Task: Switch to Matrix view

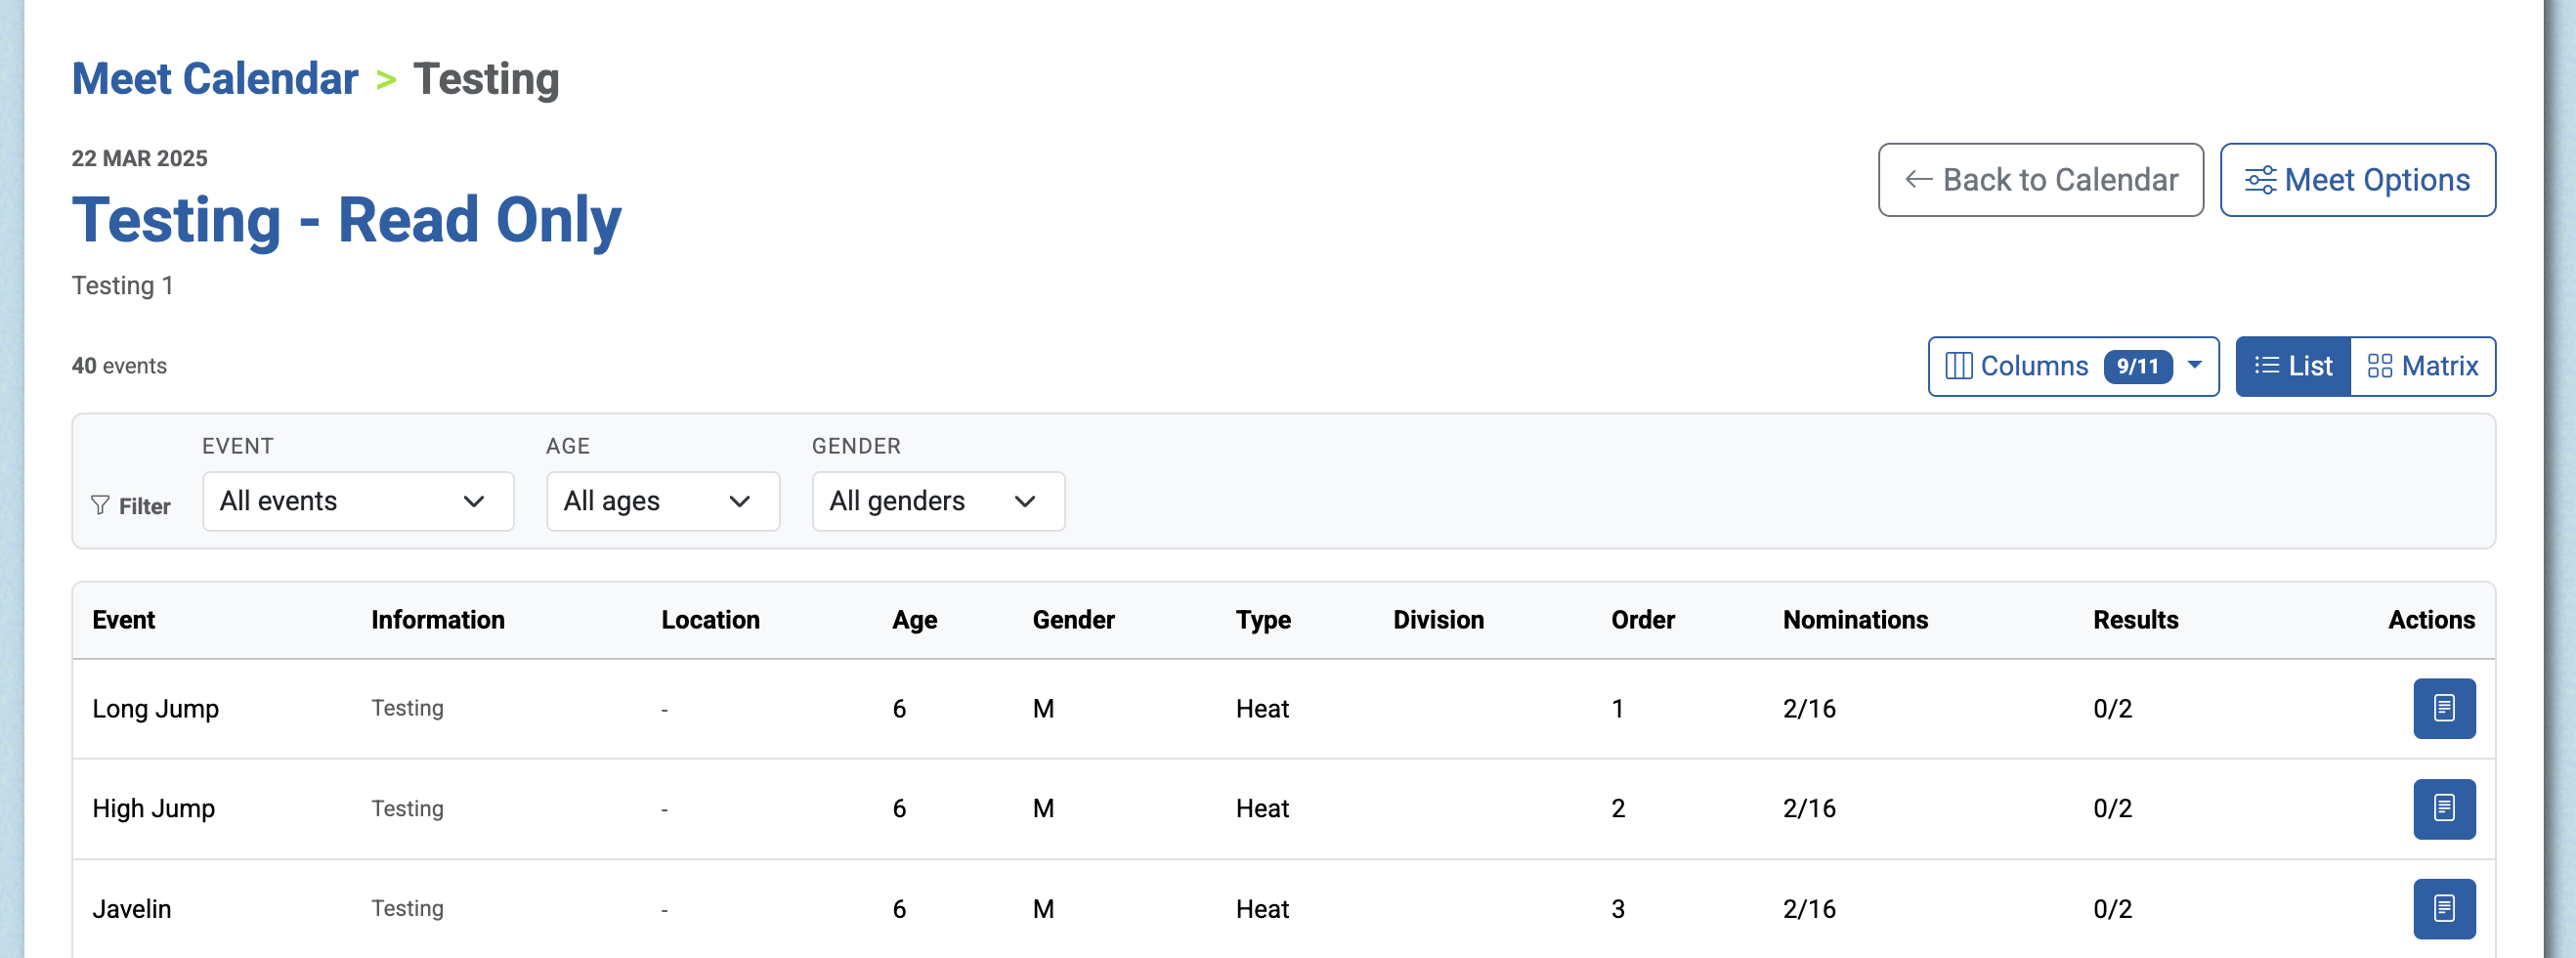Action: click(2422, 366)
